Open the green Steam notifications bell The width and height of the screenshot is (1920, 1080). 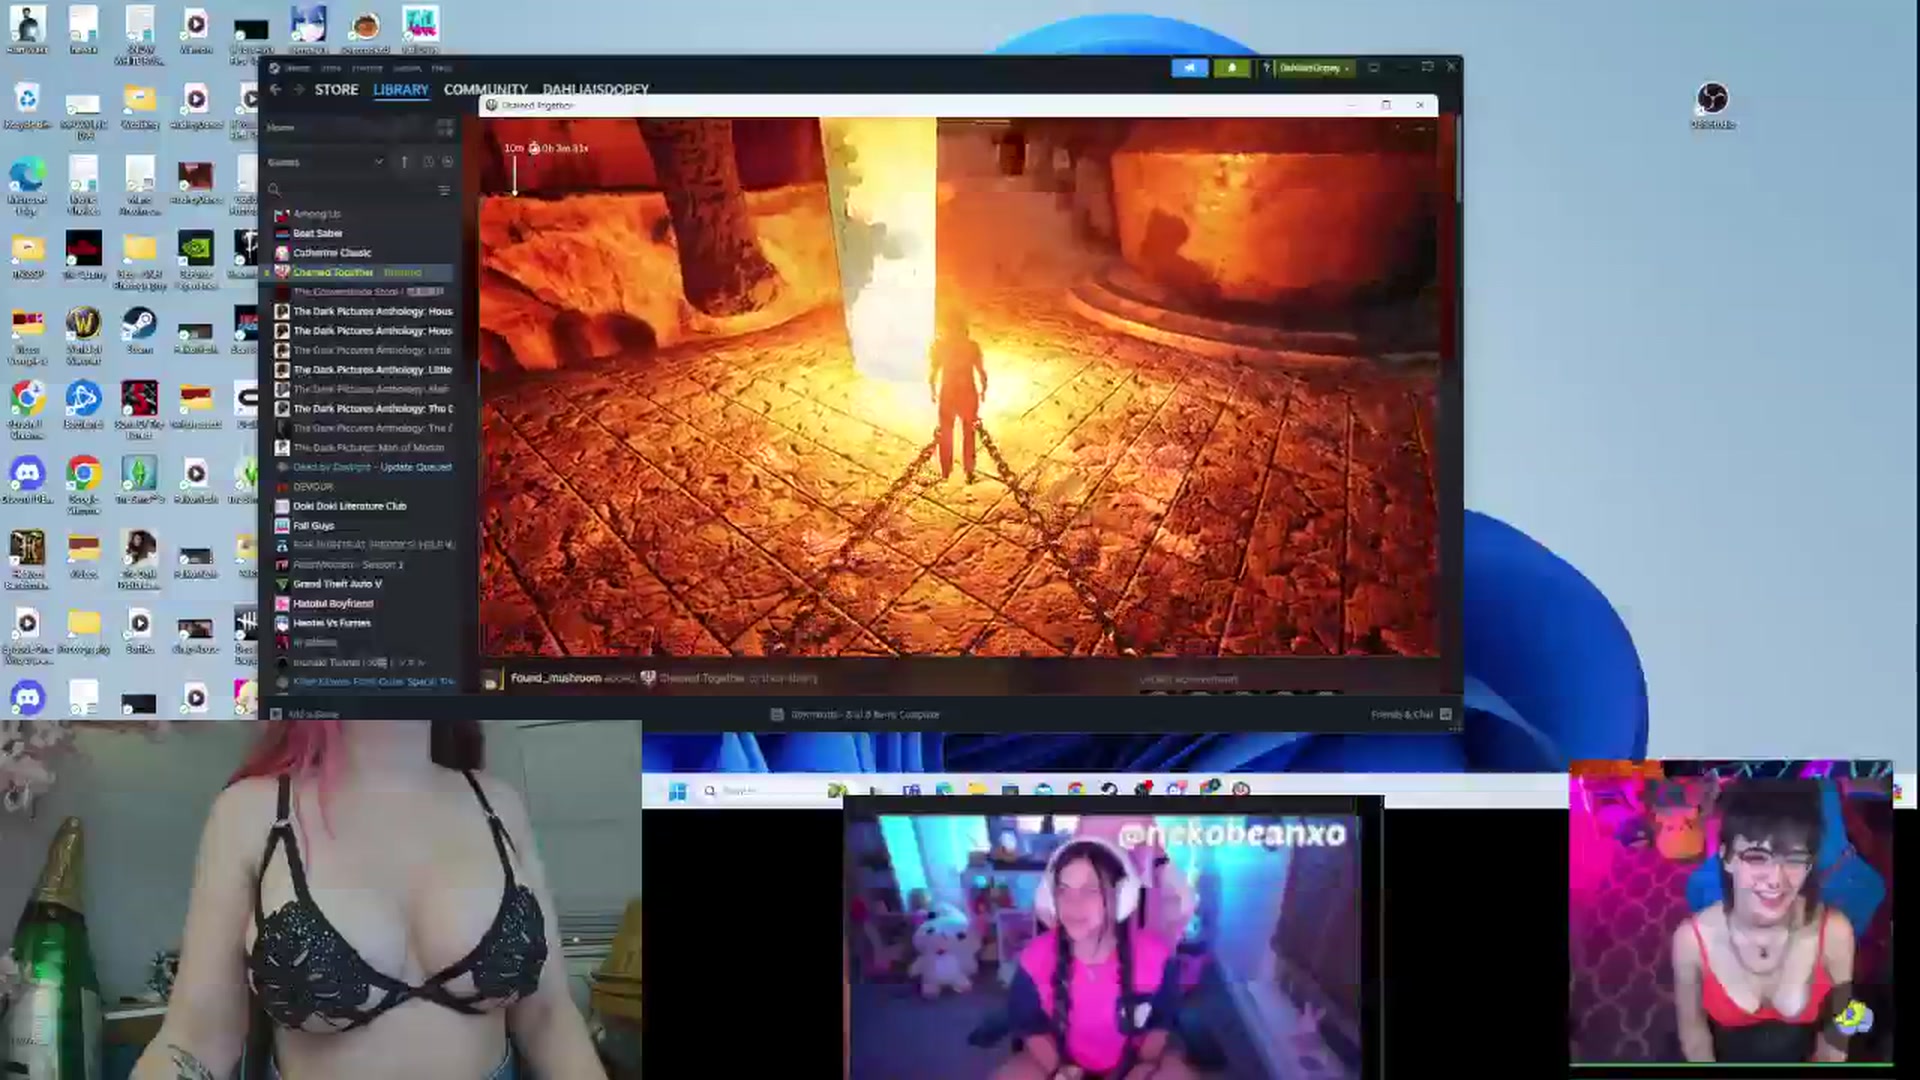point(1231,67)
